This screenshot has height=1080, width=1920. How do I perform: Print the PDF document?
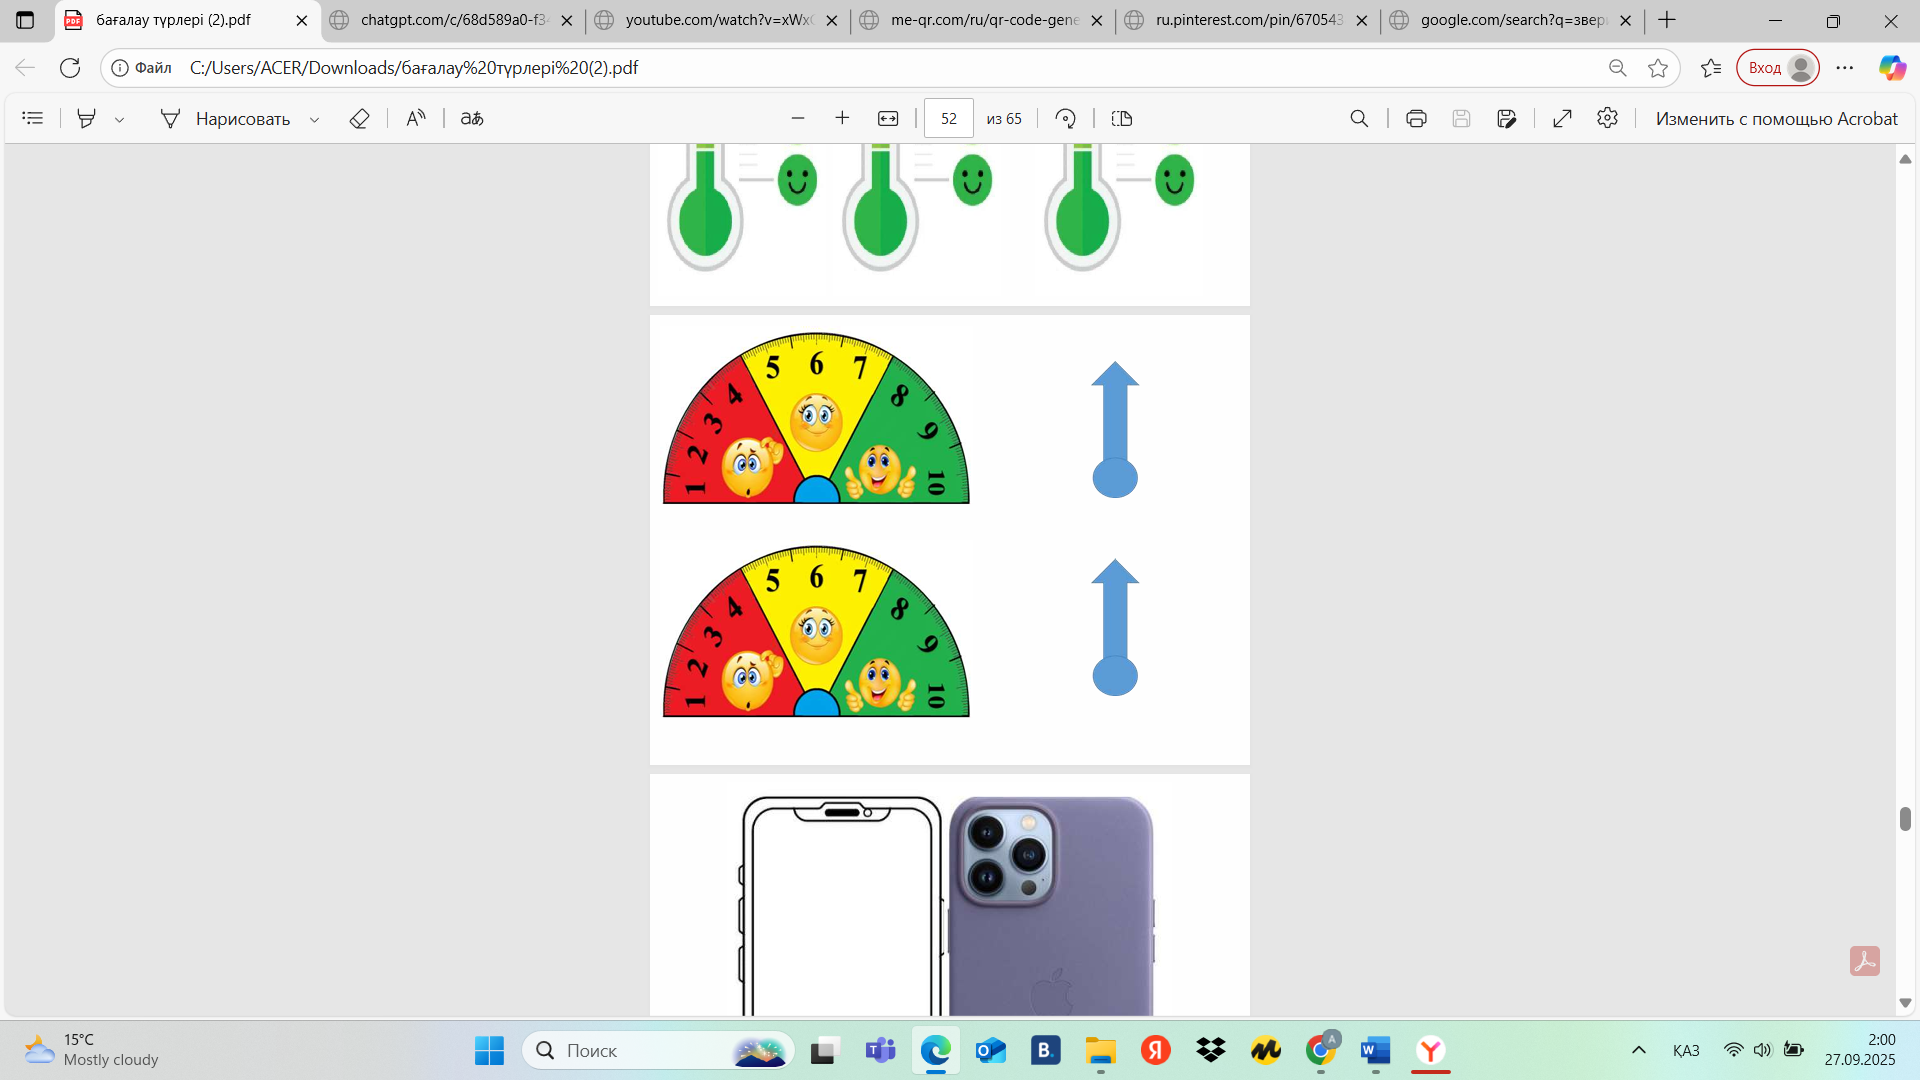coord(1416,118)
